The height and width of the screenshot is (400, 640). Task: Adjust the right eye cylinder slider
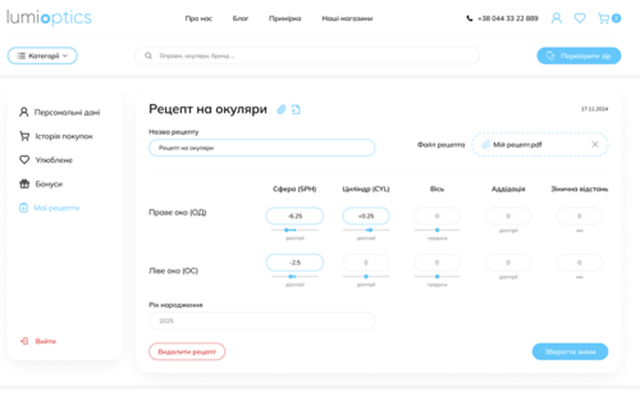(366, 230)
